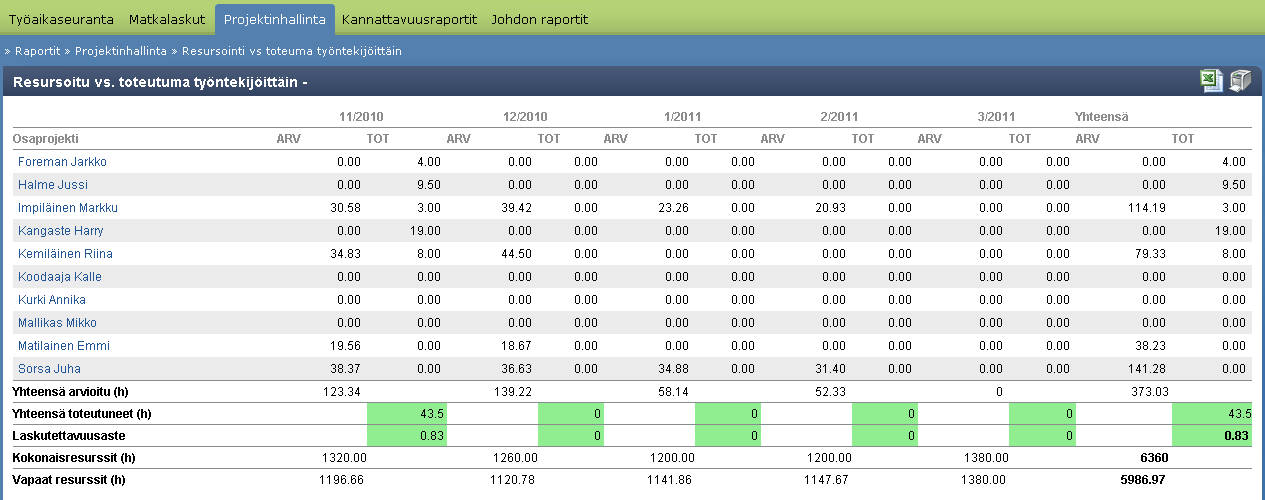Select Sorsa Juha 2/2011 value 31.40

[829, 369]
